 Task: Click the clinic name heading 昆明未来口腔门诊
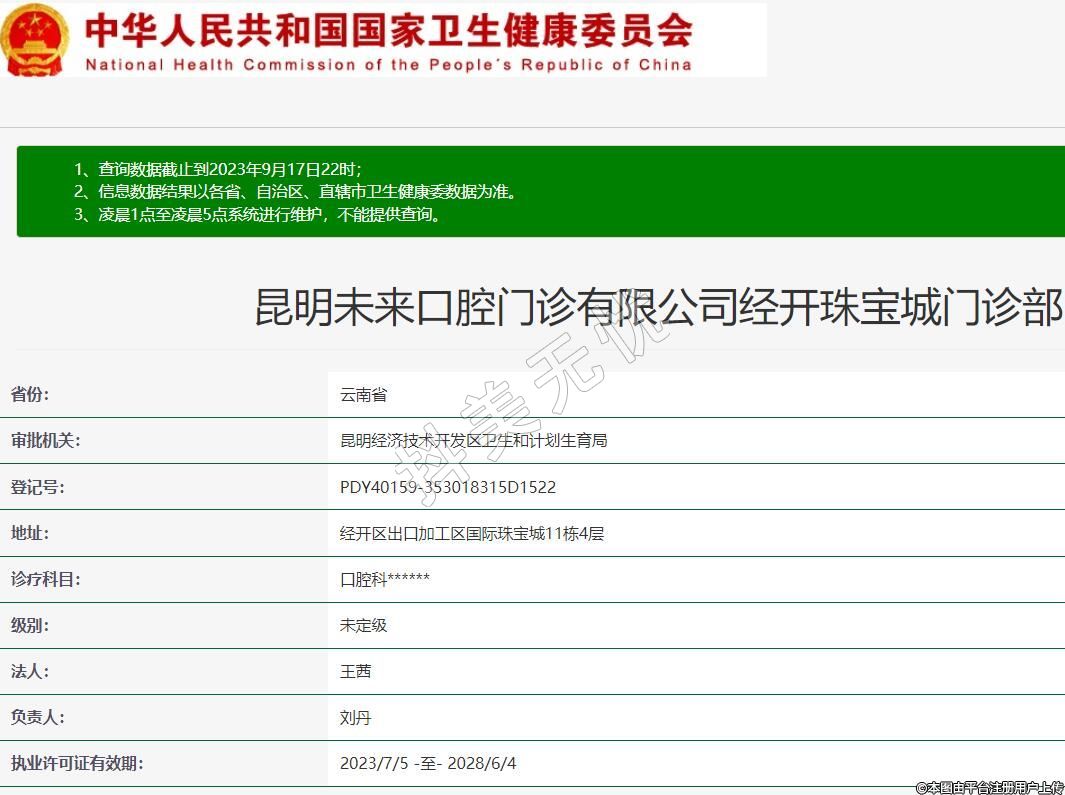click(x=658, y=307)
